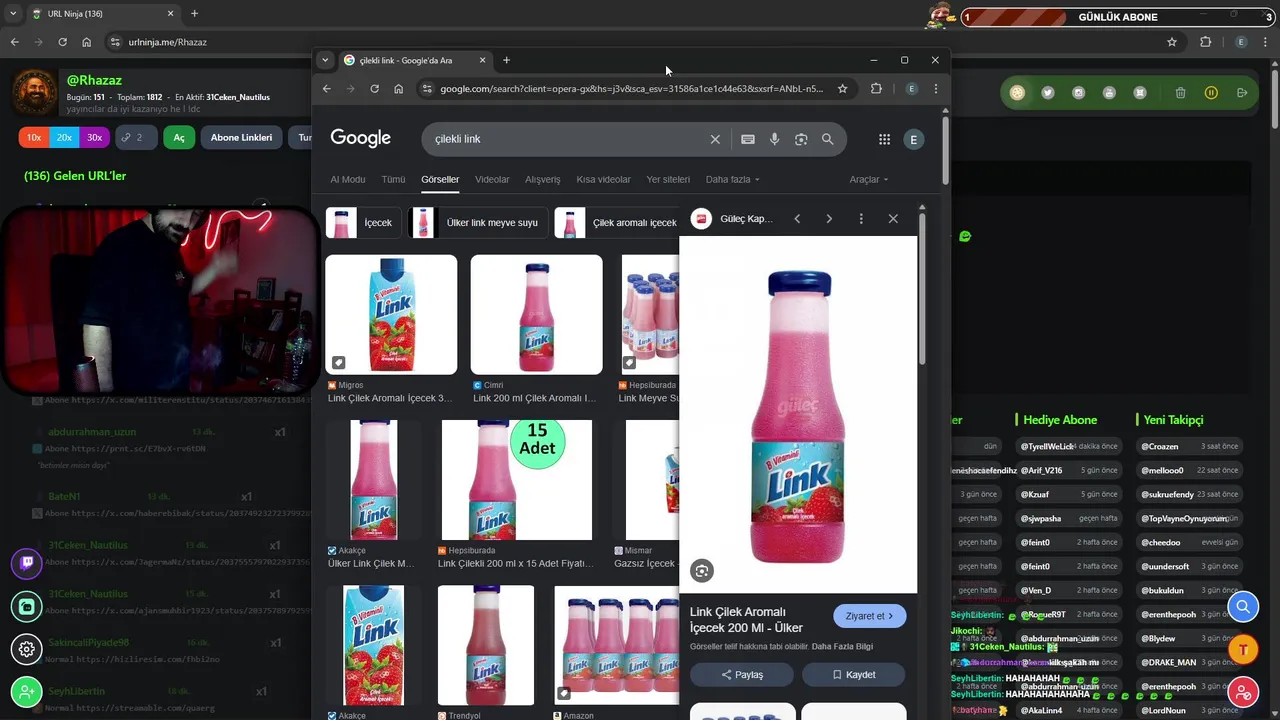Screen dimensions: 1280x720
Task: Open the on-screen keyboard in Google search
Action: (748, 139)
